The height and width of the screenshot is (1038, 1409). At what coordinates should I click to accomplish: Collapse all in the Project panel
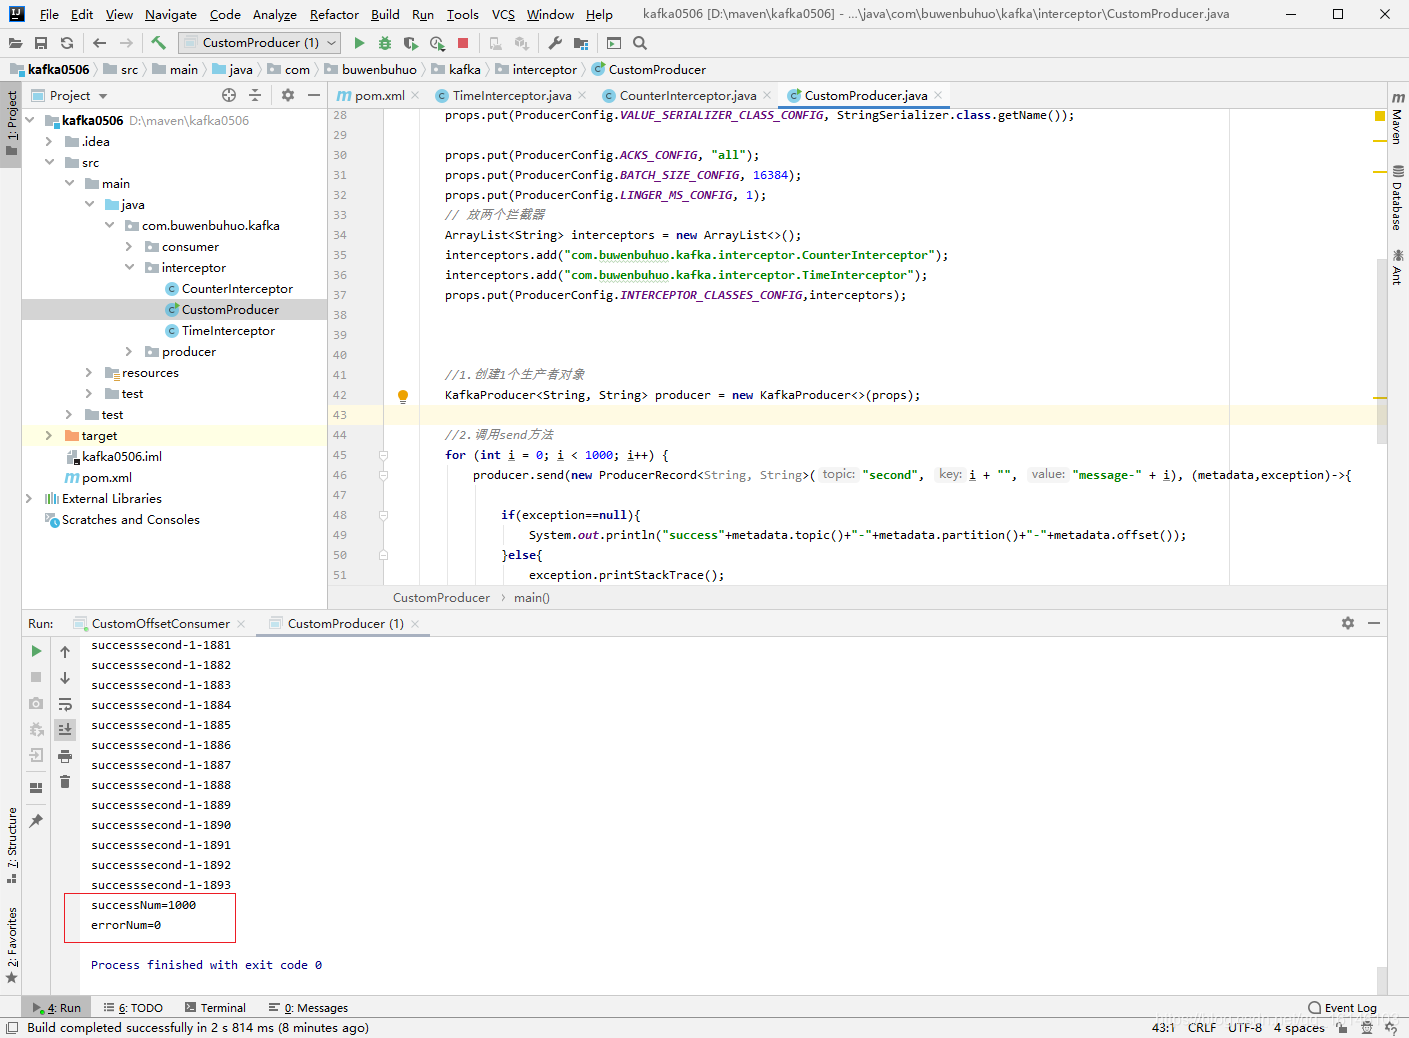pos(255,95)
